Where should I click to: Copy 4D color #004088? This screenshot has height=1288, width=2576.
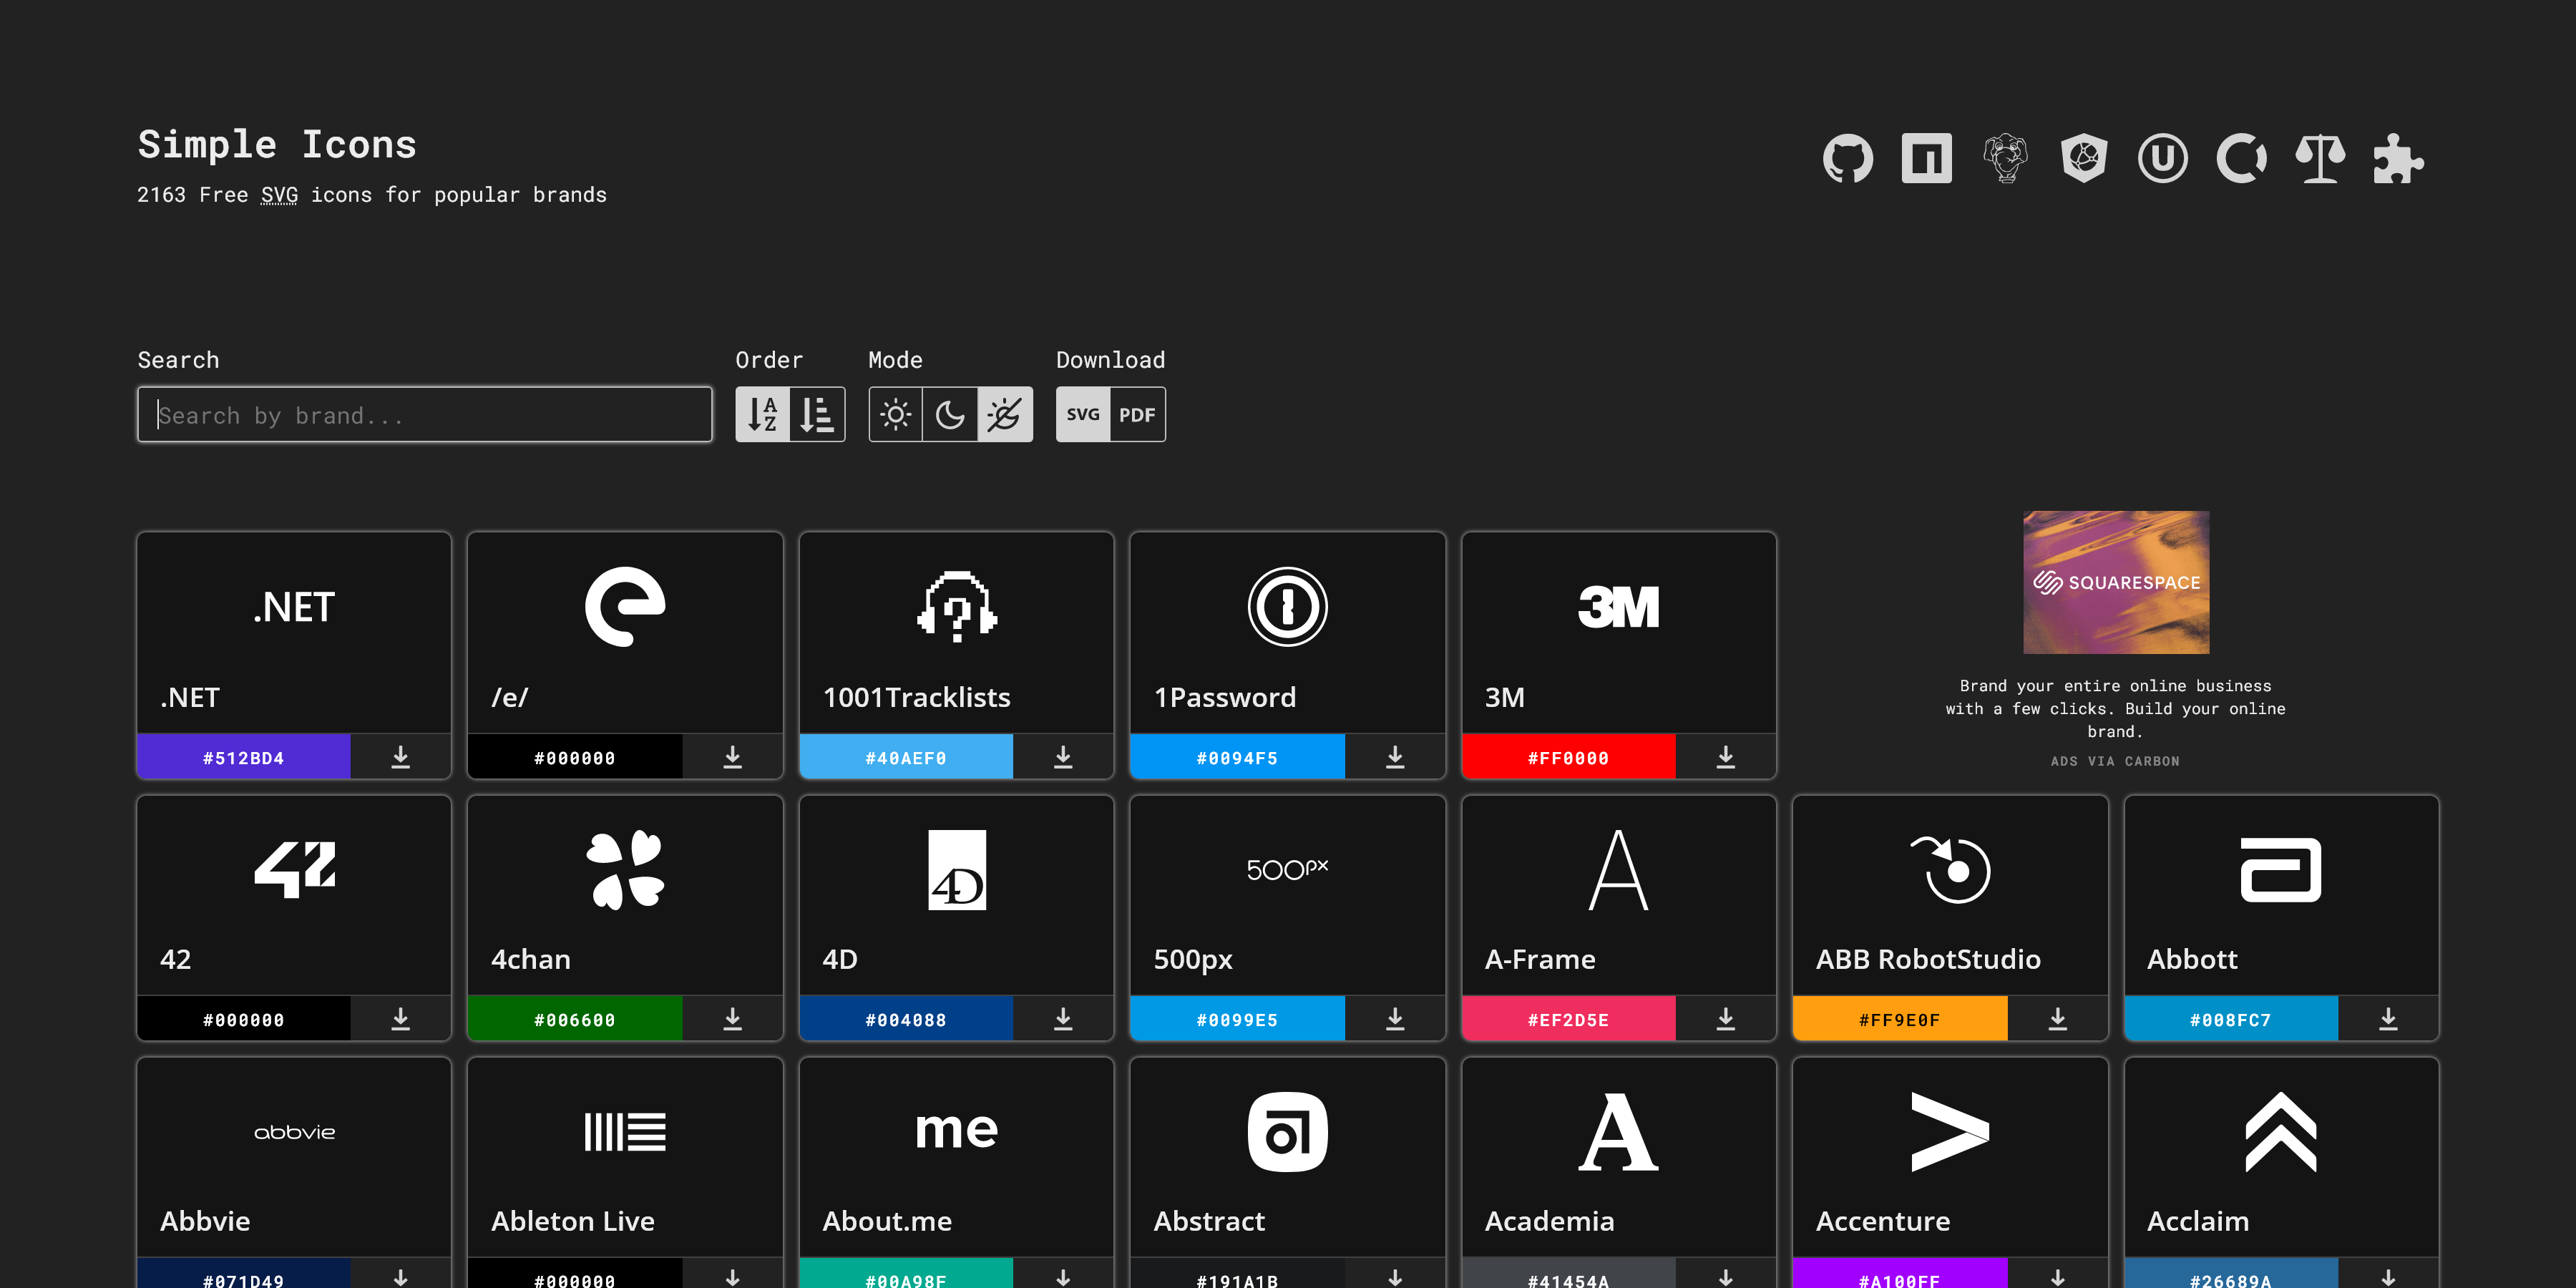(906, 1019)
